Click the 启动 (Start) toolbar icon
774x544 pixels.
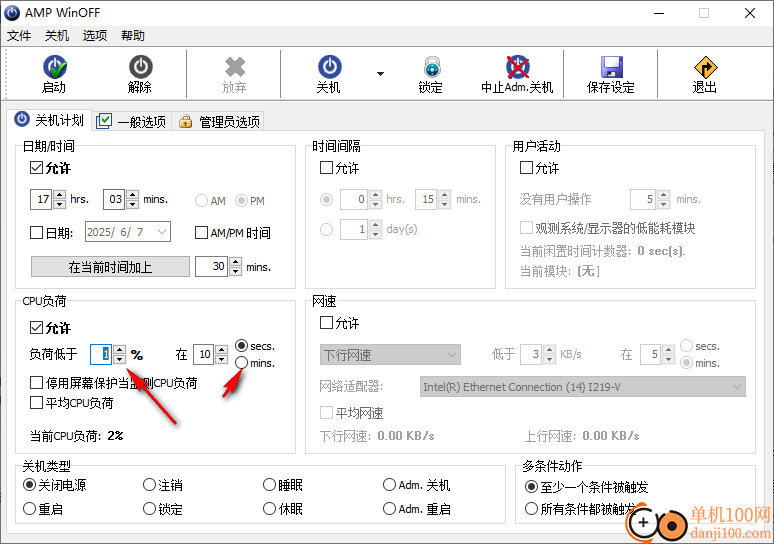tap(54, 67)
